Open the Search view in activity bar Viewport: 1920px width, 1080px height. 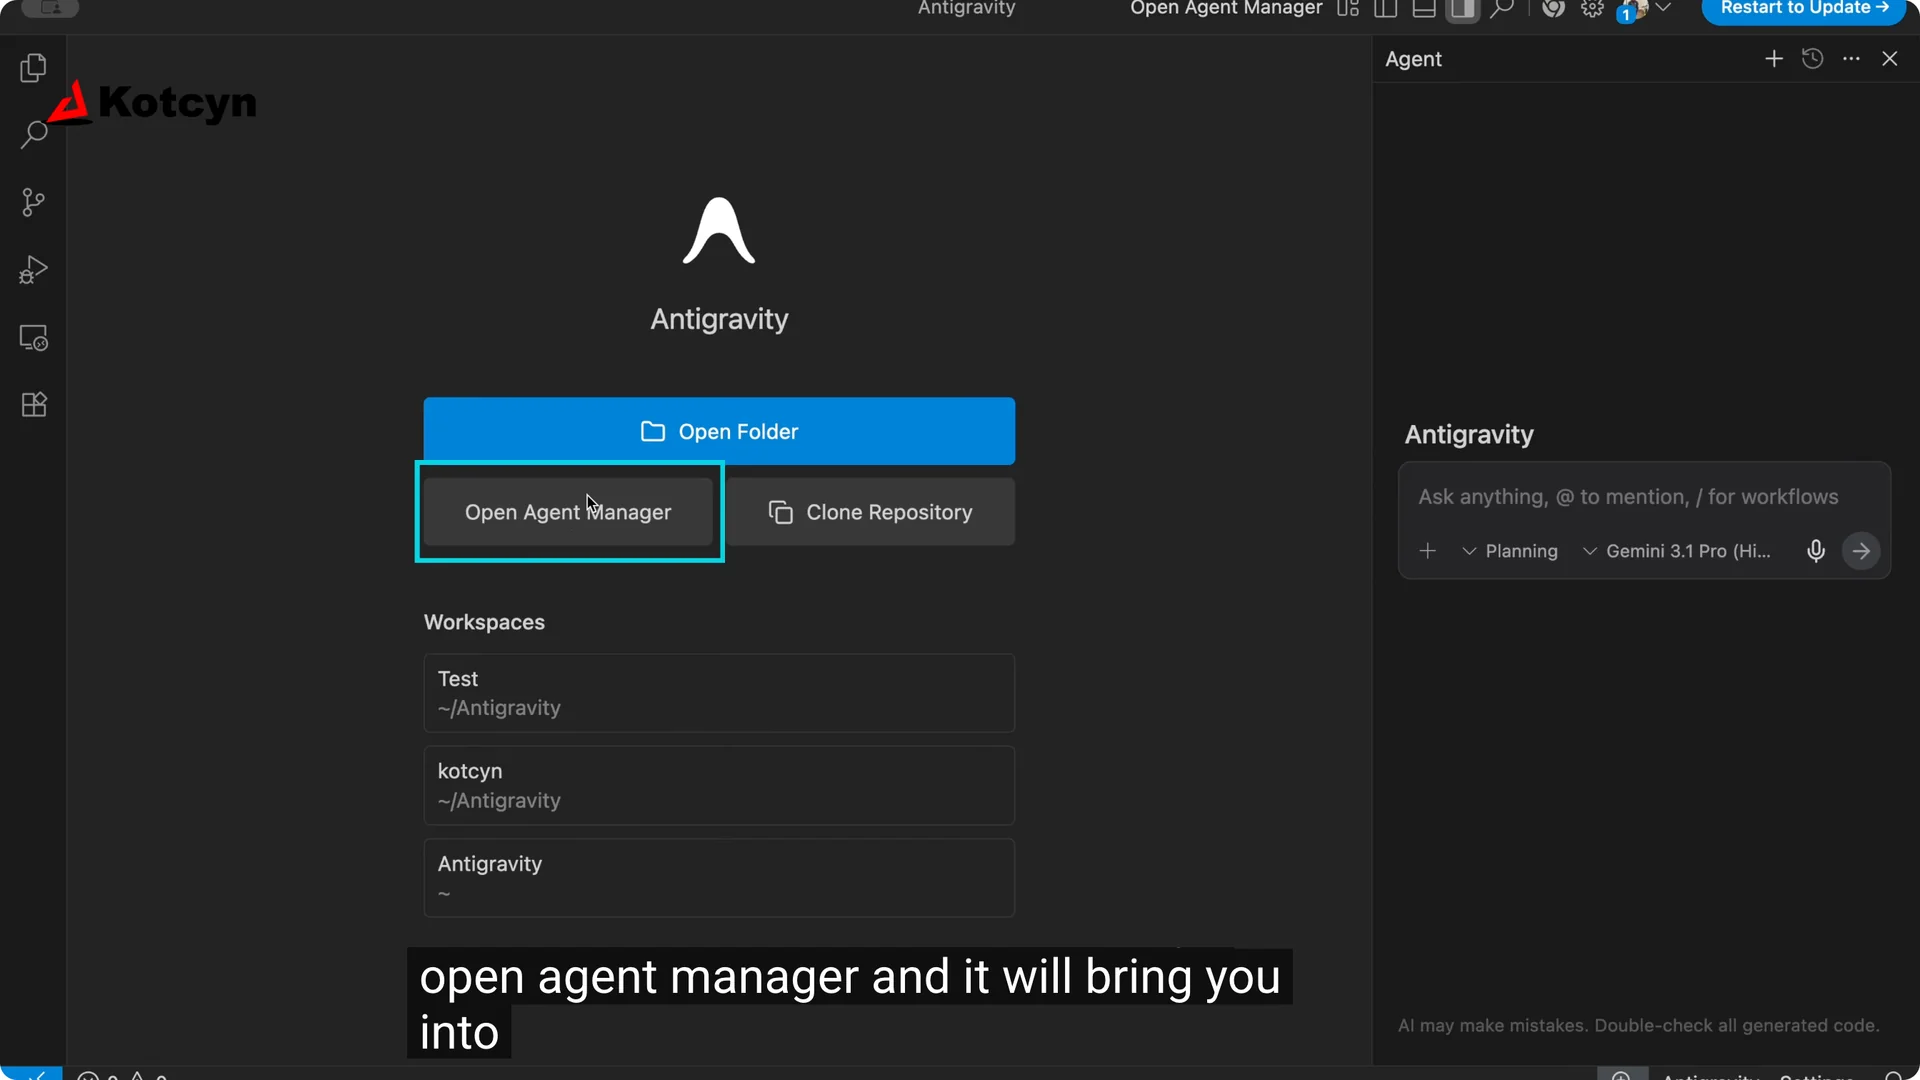pos(33,135)
